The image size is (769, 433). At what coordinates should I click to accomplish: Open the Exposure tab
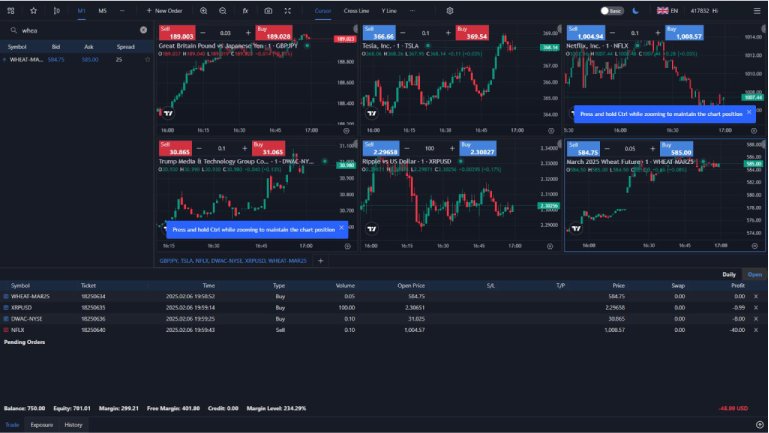(x=42, y=425)
